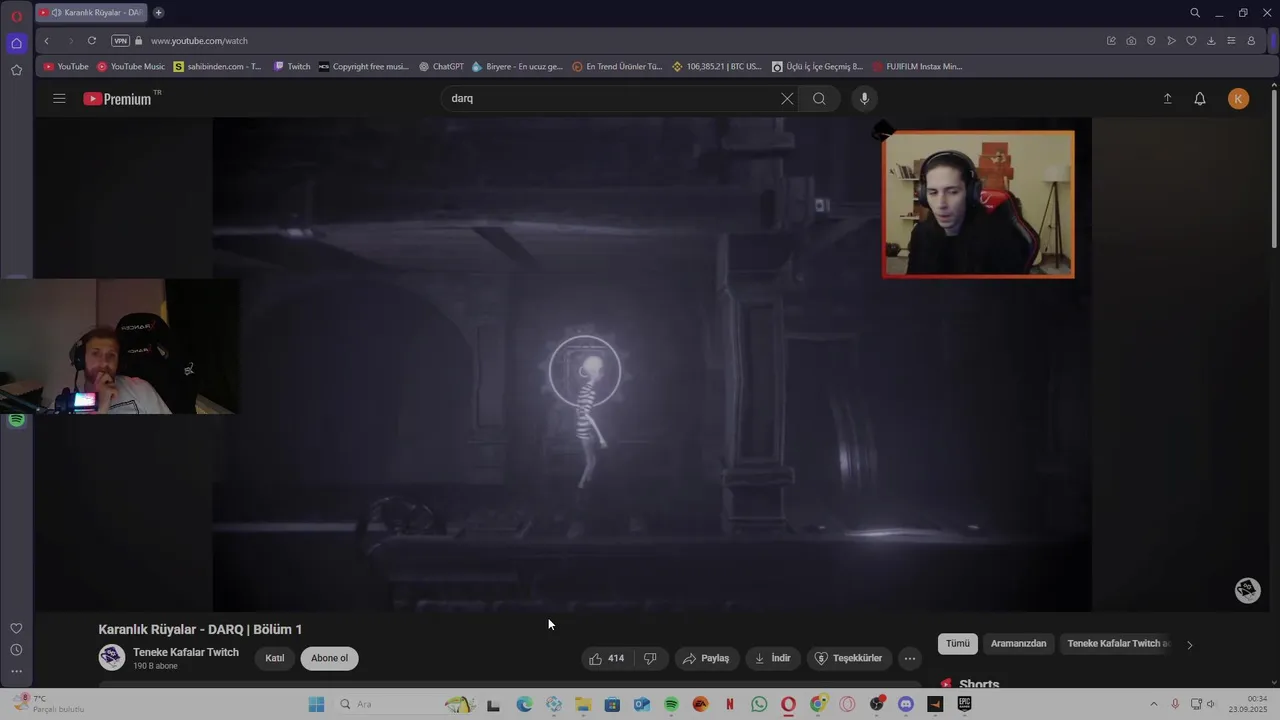Open YouTube notifications bell
1280x720 pixels.
click(1200, 98)
